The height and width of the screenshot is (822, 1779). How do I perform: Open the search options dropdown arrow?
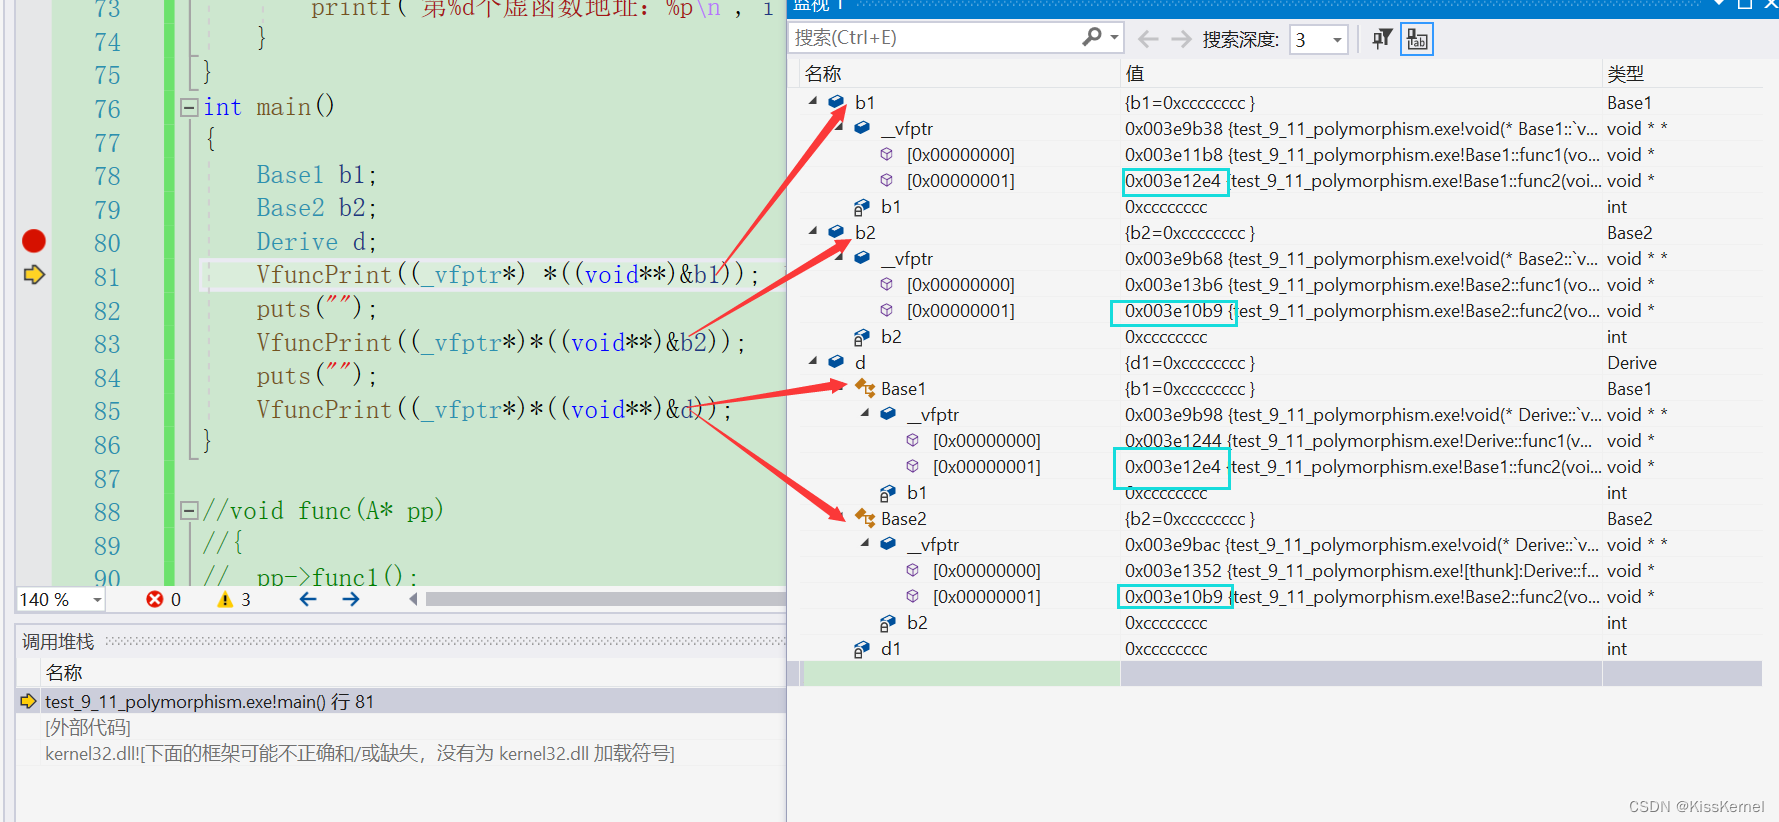tap(1114, 38)
